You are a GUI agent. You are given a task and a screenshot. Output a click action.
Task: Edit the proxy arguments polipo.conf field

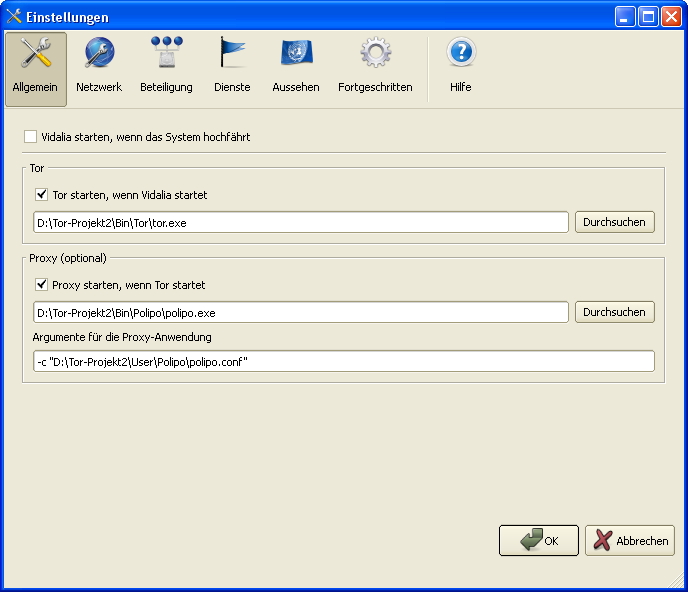point(344,361)
